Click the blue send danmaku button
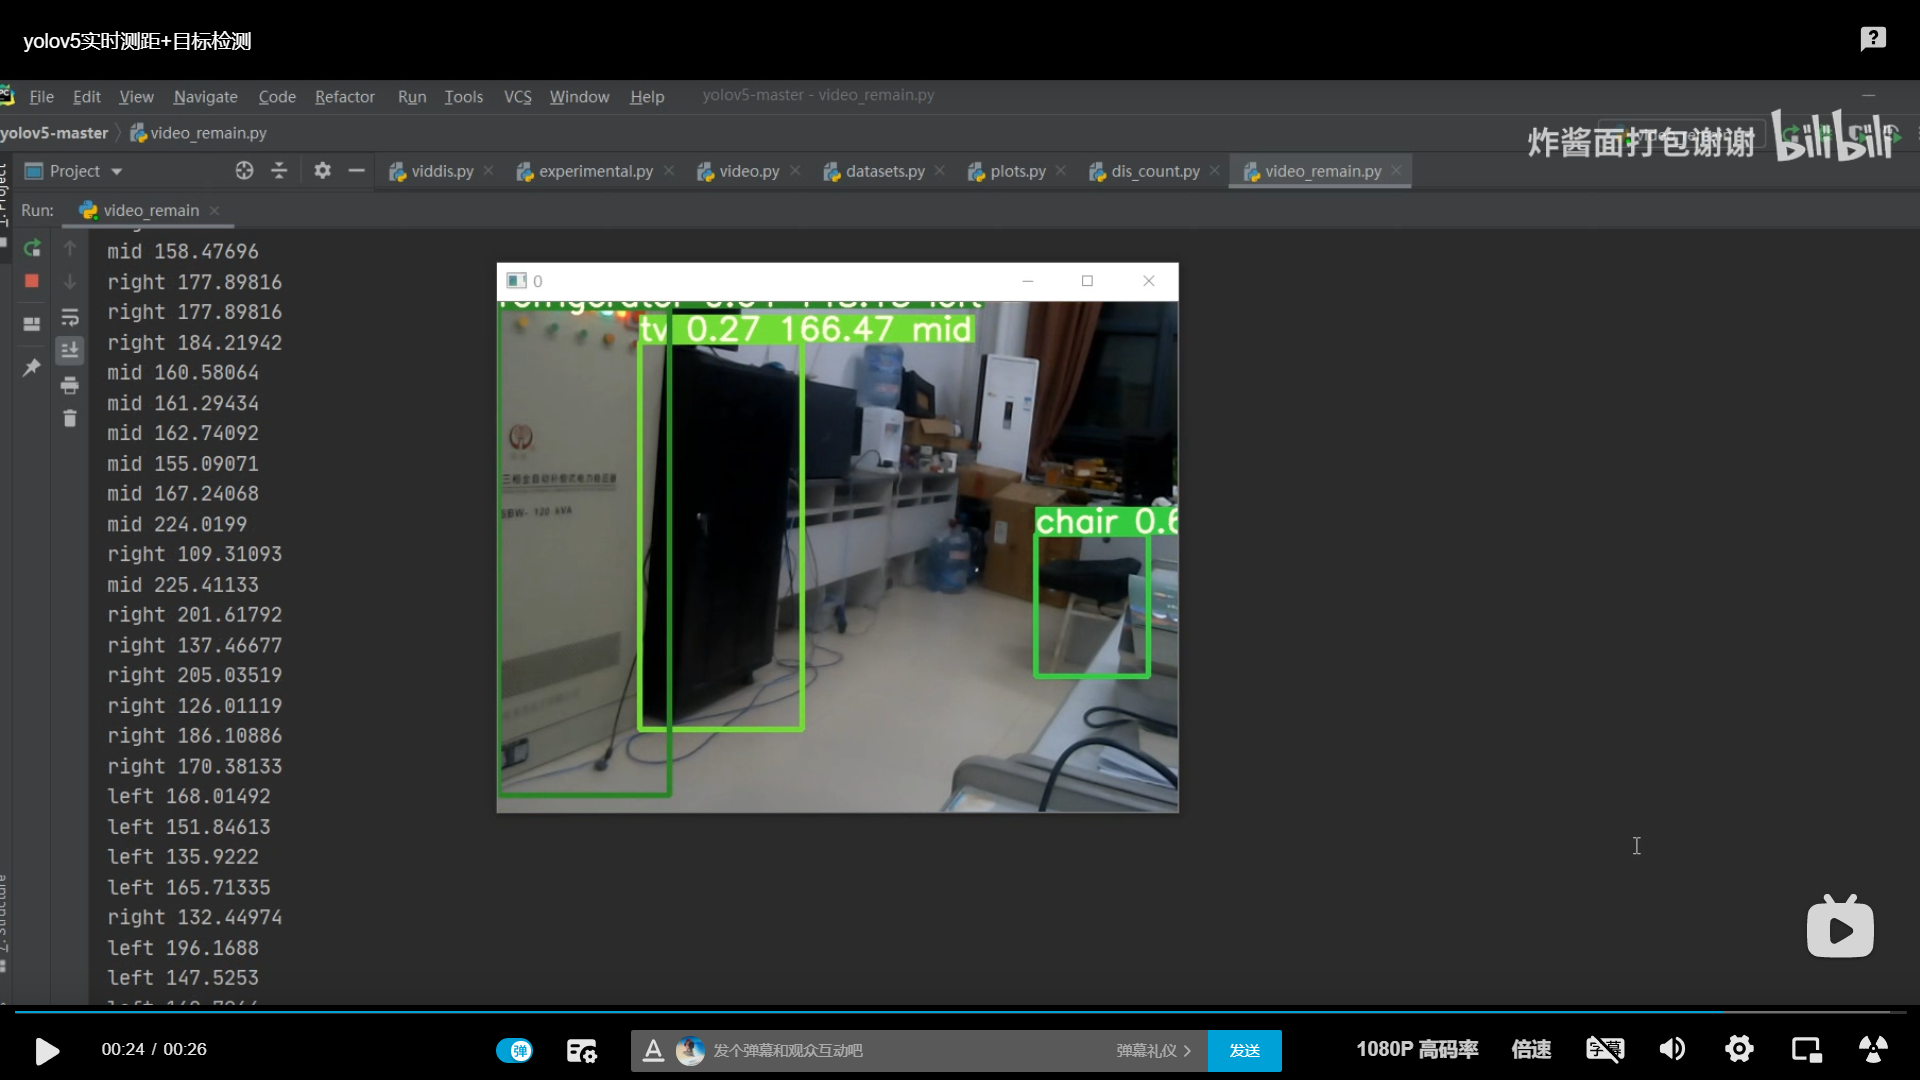Viewport: 1920px width, 1080px height. click(1244, 1050)
